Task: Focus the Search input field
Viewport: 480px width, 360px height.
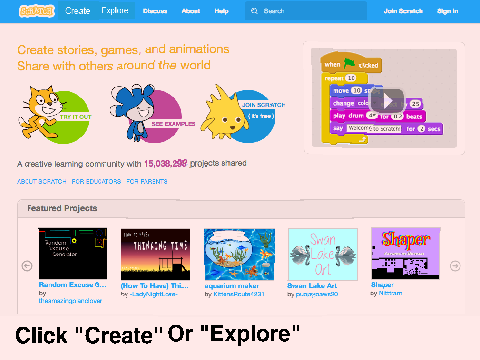Action: pyautogui.click(x=306, y=11)
